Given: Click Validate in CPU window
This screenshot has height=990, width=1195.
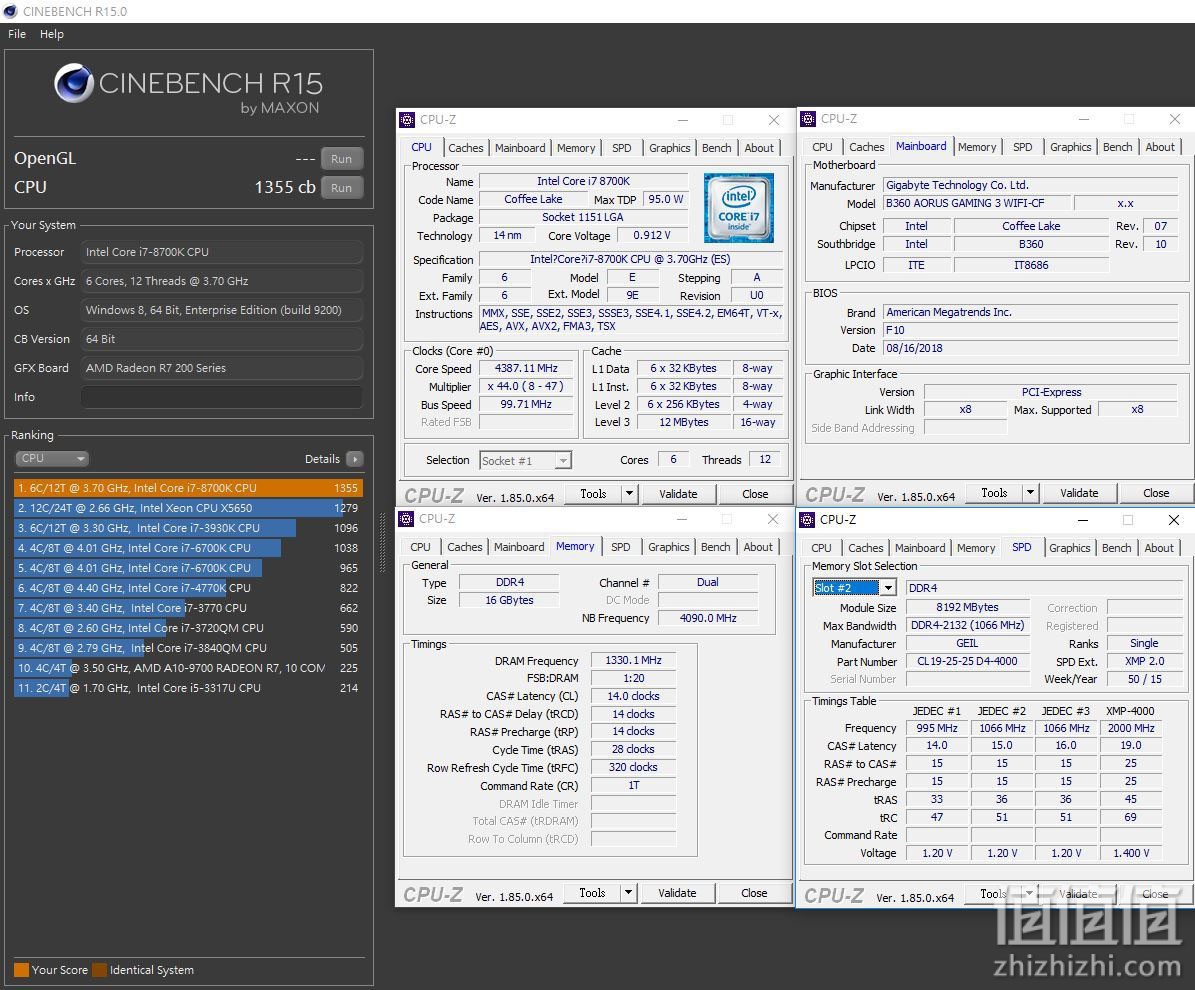Looking at the screenshot, I should [678, 494].
